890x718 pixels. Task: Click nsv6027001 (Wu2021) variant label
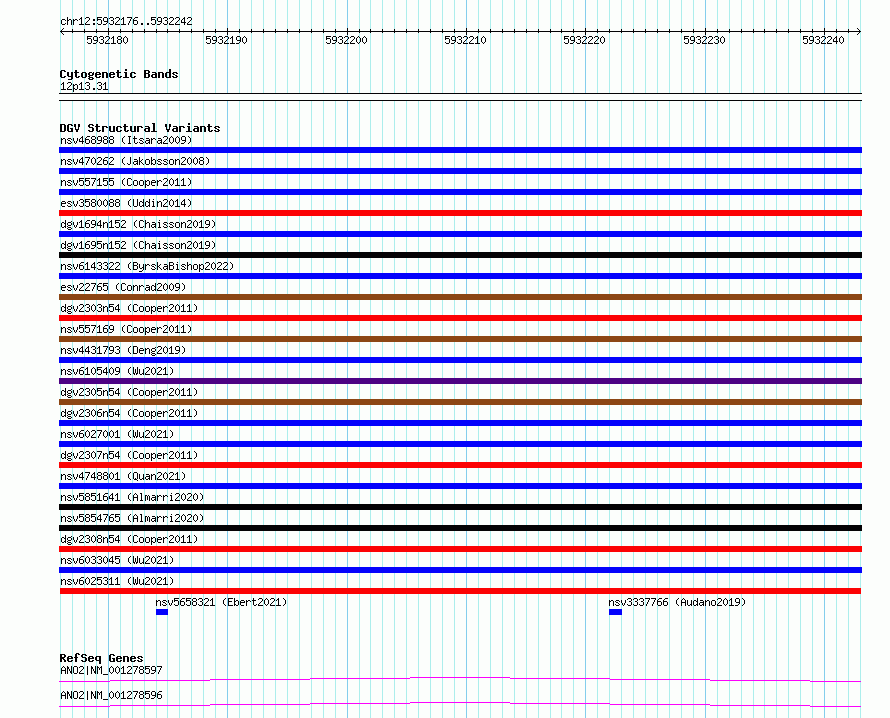[117, 434]
